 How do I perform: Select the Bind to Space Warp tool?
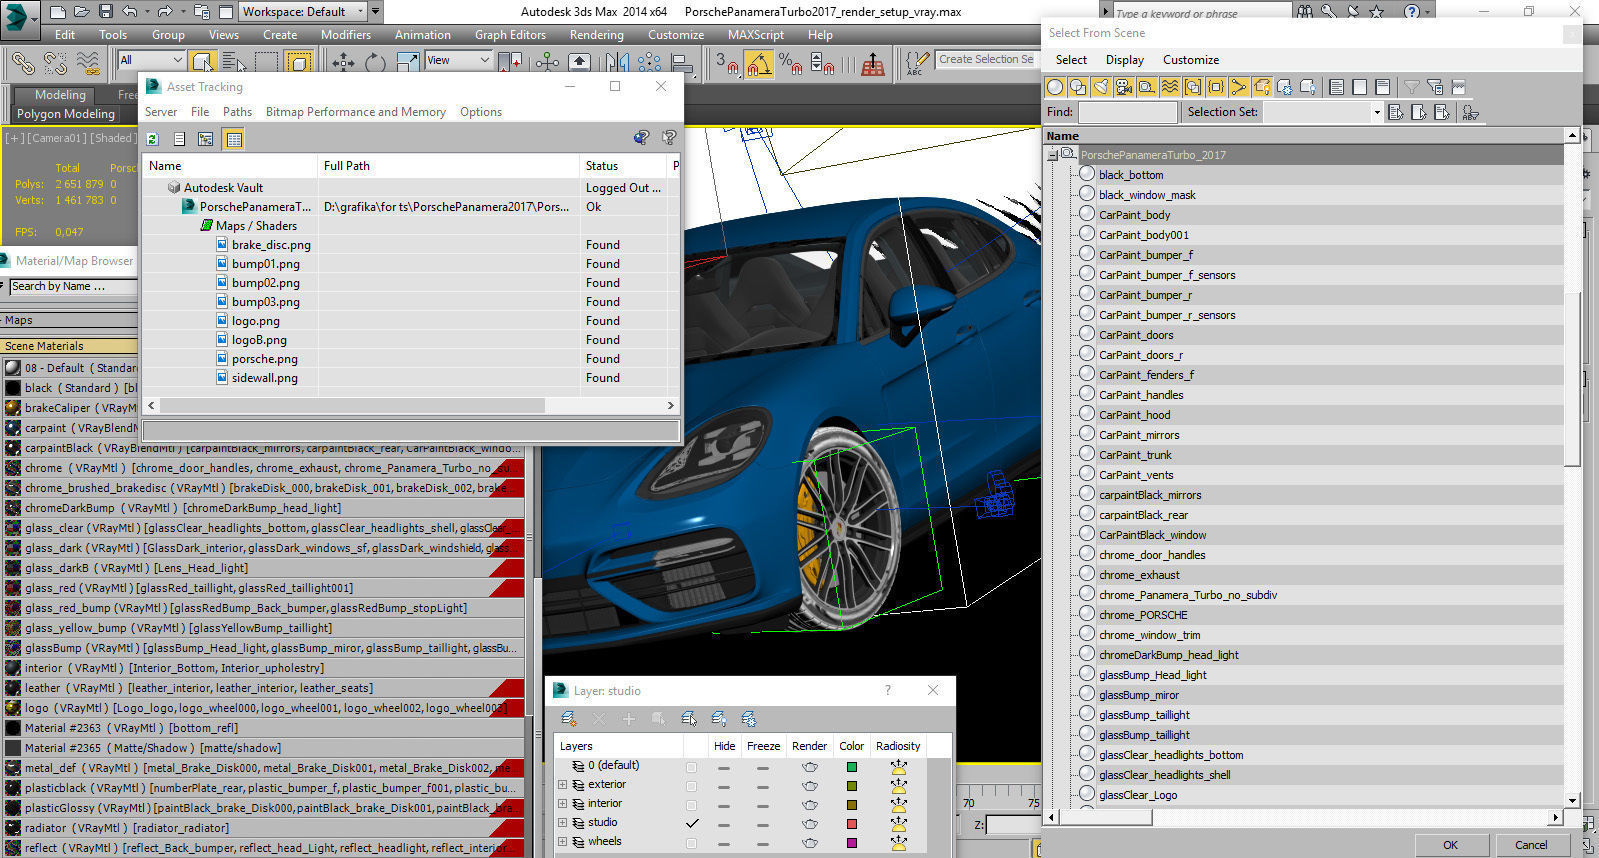click(x=89, y=63)
